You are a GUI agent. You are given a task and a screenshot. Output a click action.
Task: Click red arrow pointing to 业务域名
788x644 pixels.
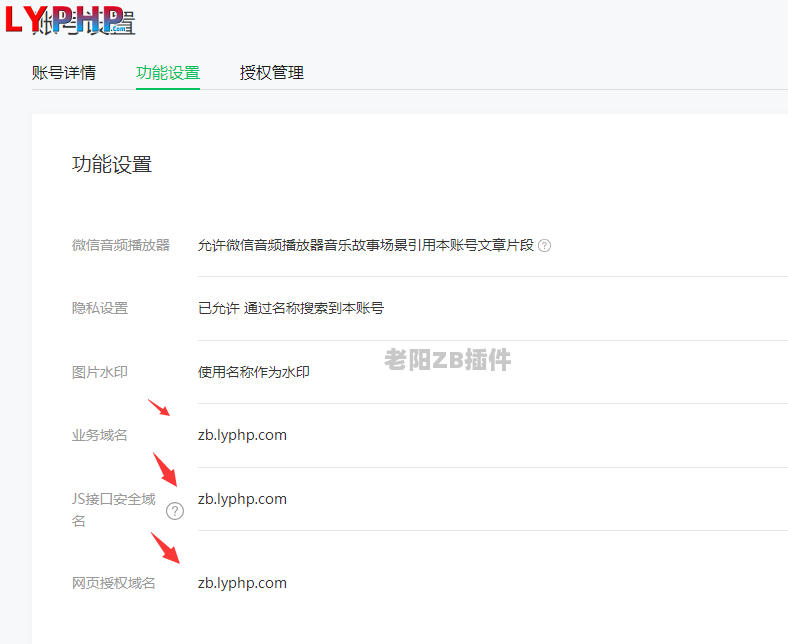pos(159,408)
